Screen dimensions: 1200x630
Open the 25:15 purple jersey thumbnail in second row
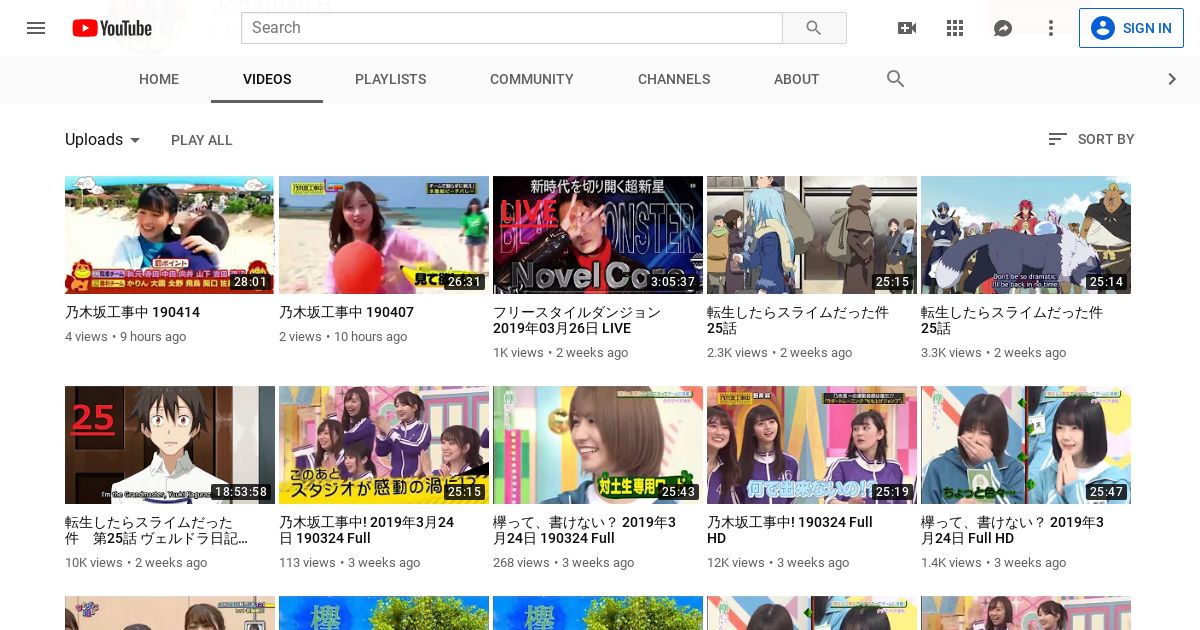click(x=384, y=445)
